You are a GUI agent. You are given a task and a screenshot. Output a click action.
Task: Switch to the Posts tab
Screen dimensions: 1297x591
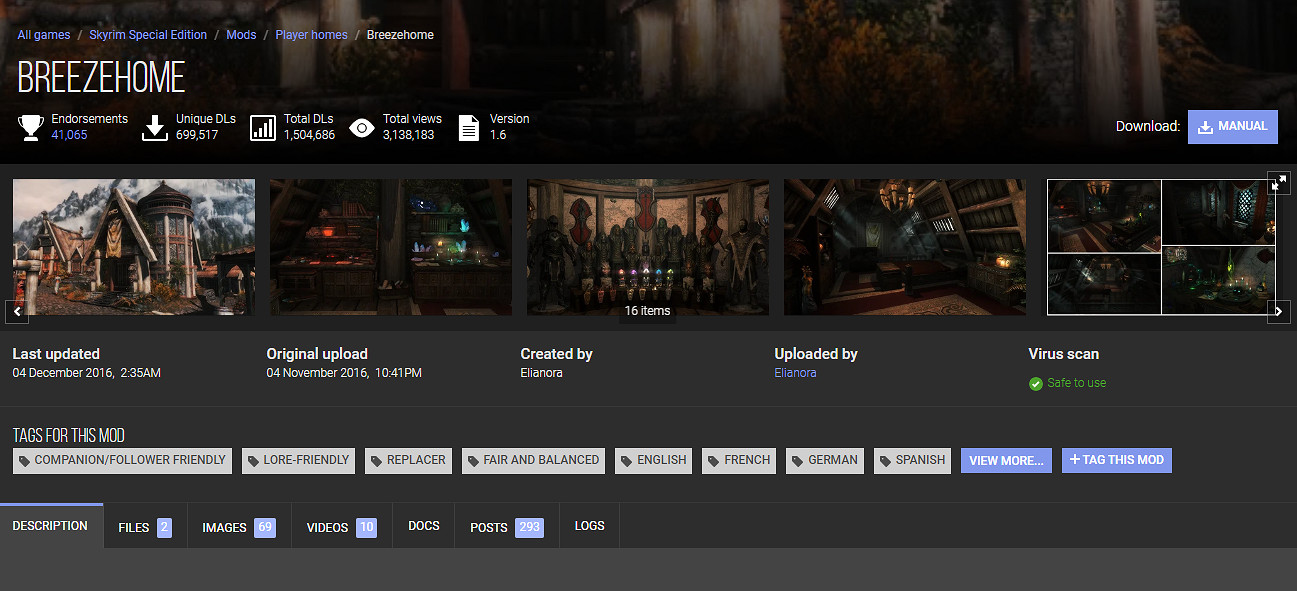coord(505,527)
